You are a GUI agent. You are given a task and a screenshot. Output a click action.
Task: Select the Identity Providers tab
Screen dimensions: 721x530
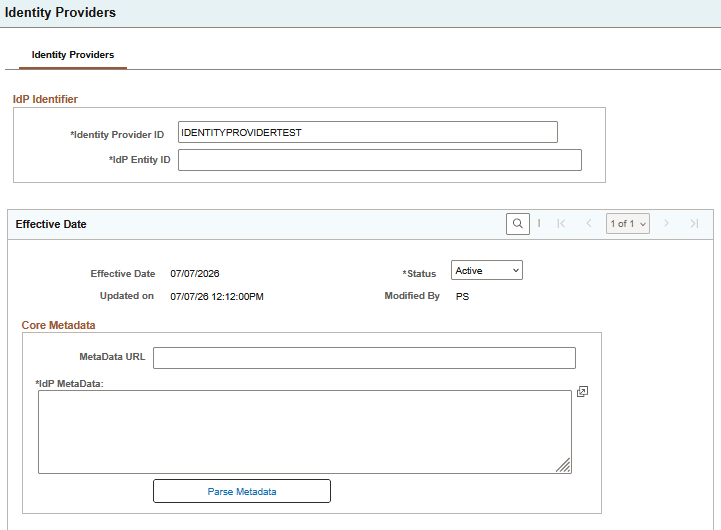point(73,55)
